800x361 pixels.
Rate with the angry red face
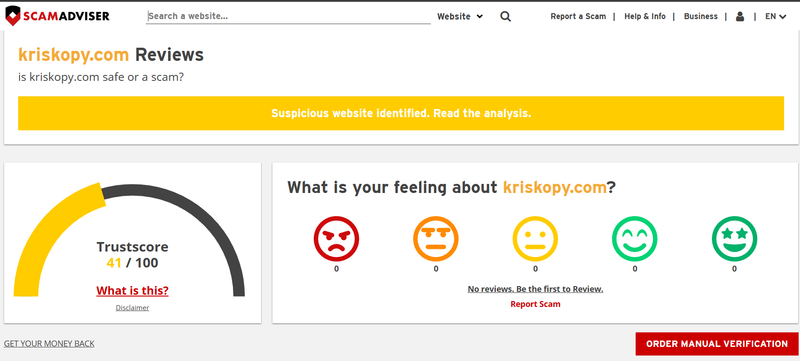(x=336, y=239)
